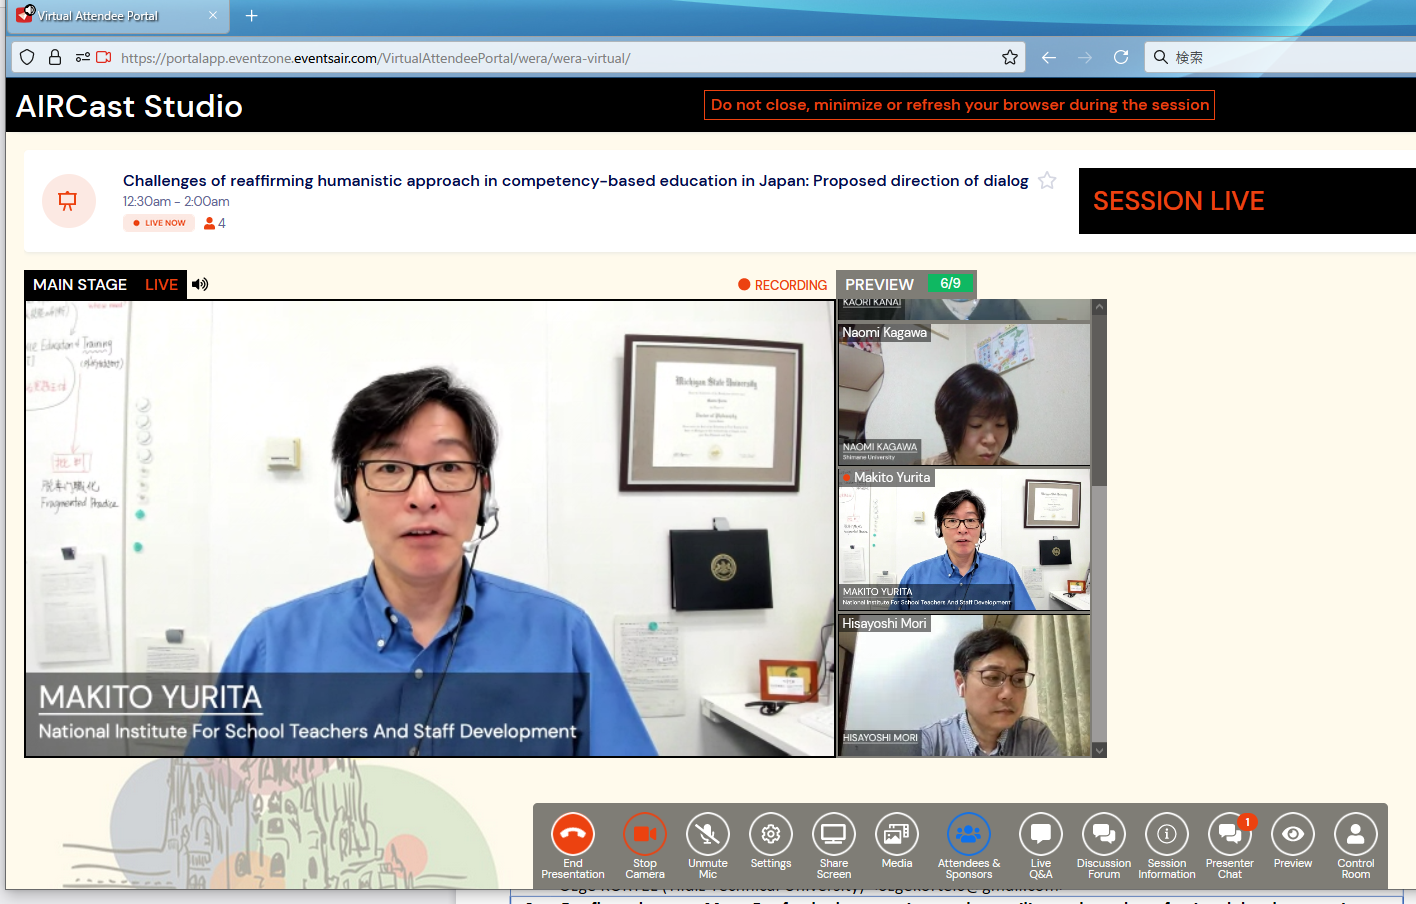Click the Share Screen icon

click(x=834, y=834)
